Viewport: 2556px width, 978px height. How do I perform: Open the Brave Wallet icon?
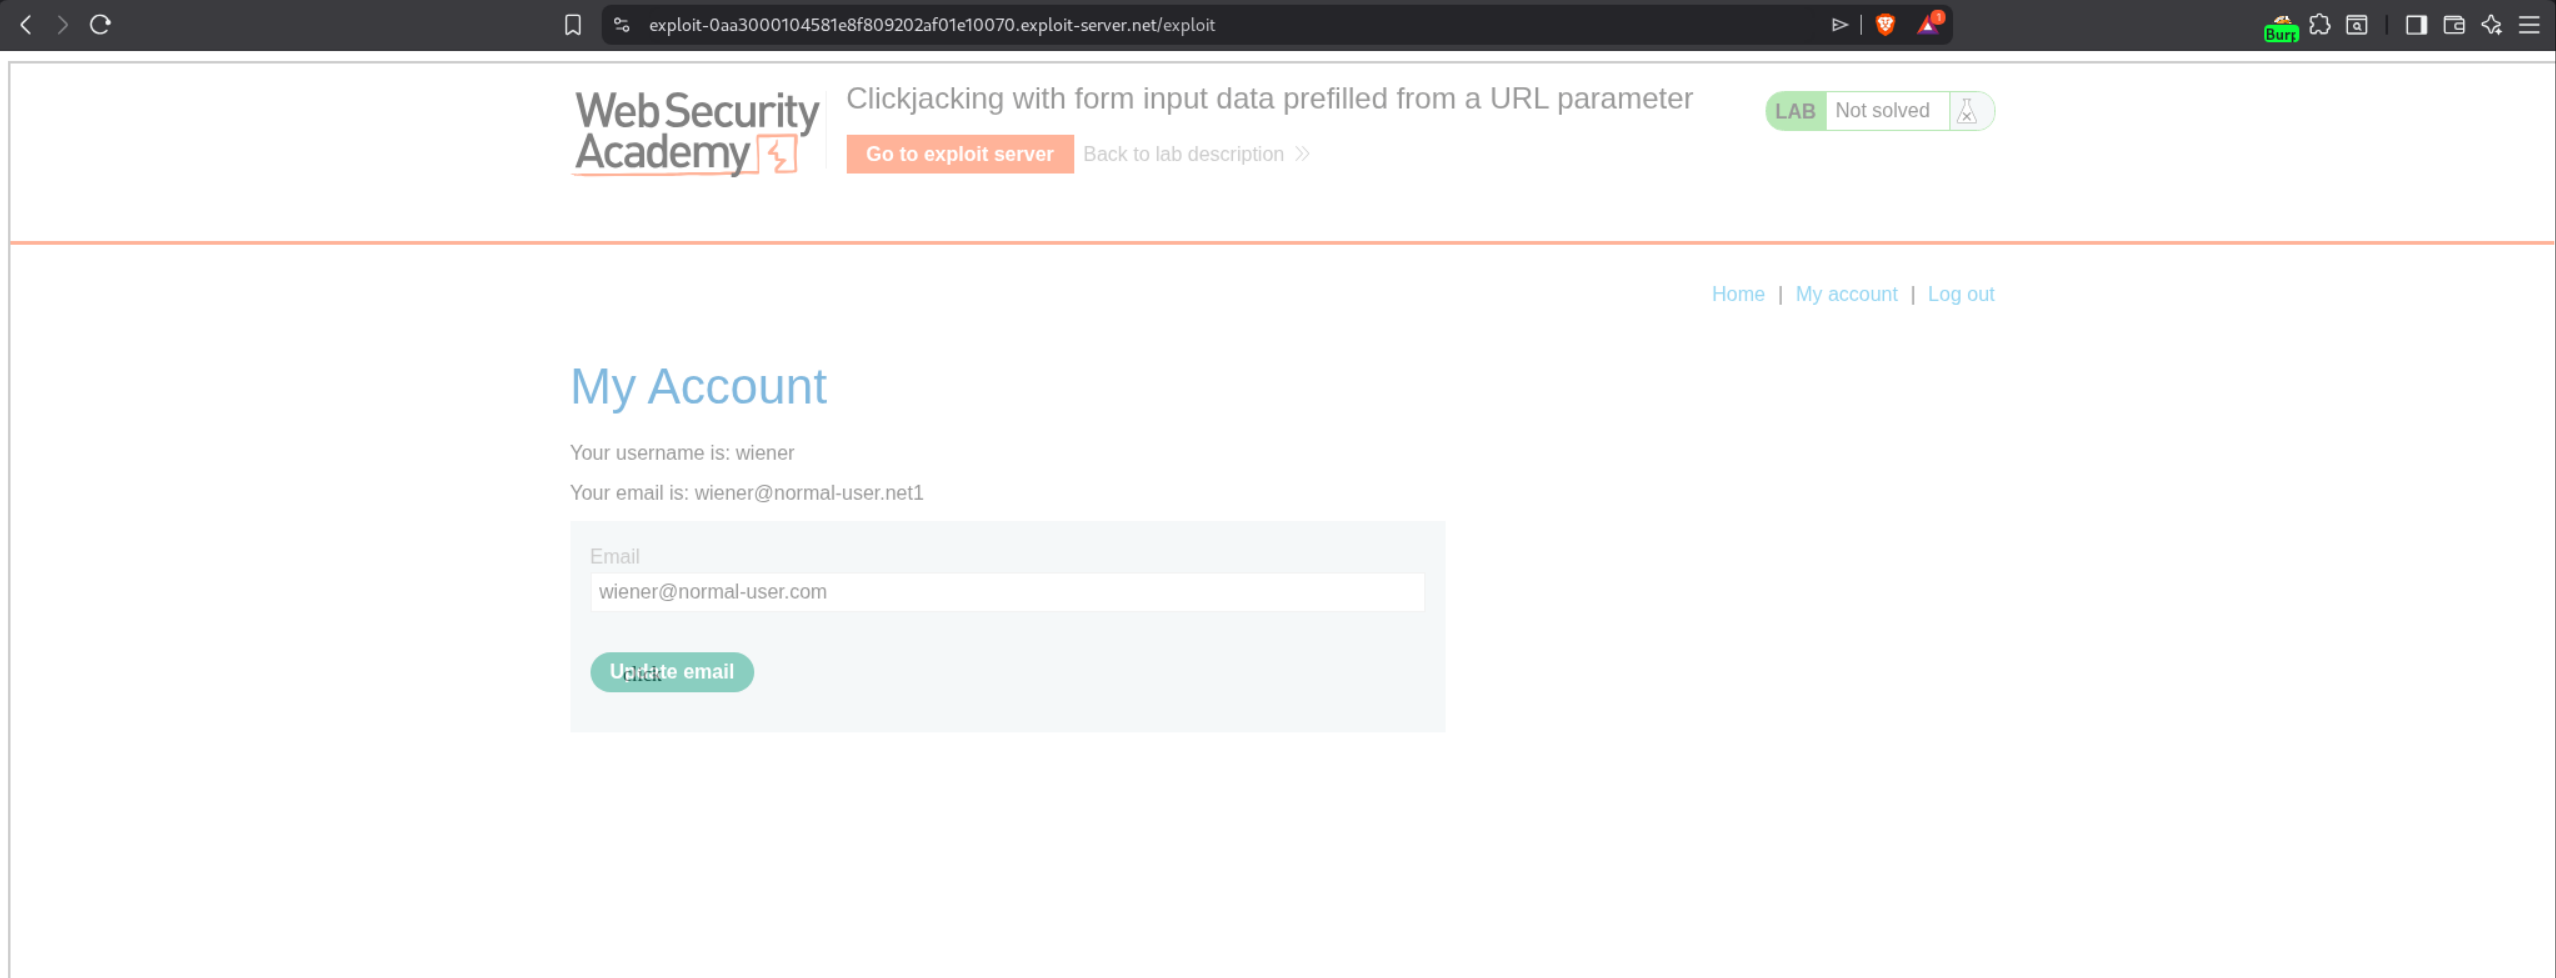coord(2454,25)
